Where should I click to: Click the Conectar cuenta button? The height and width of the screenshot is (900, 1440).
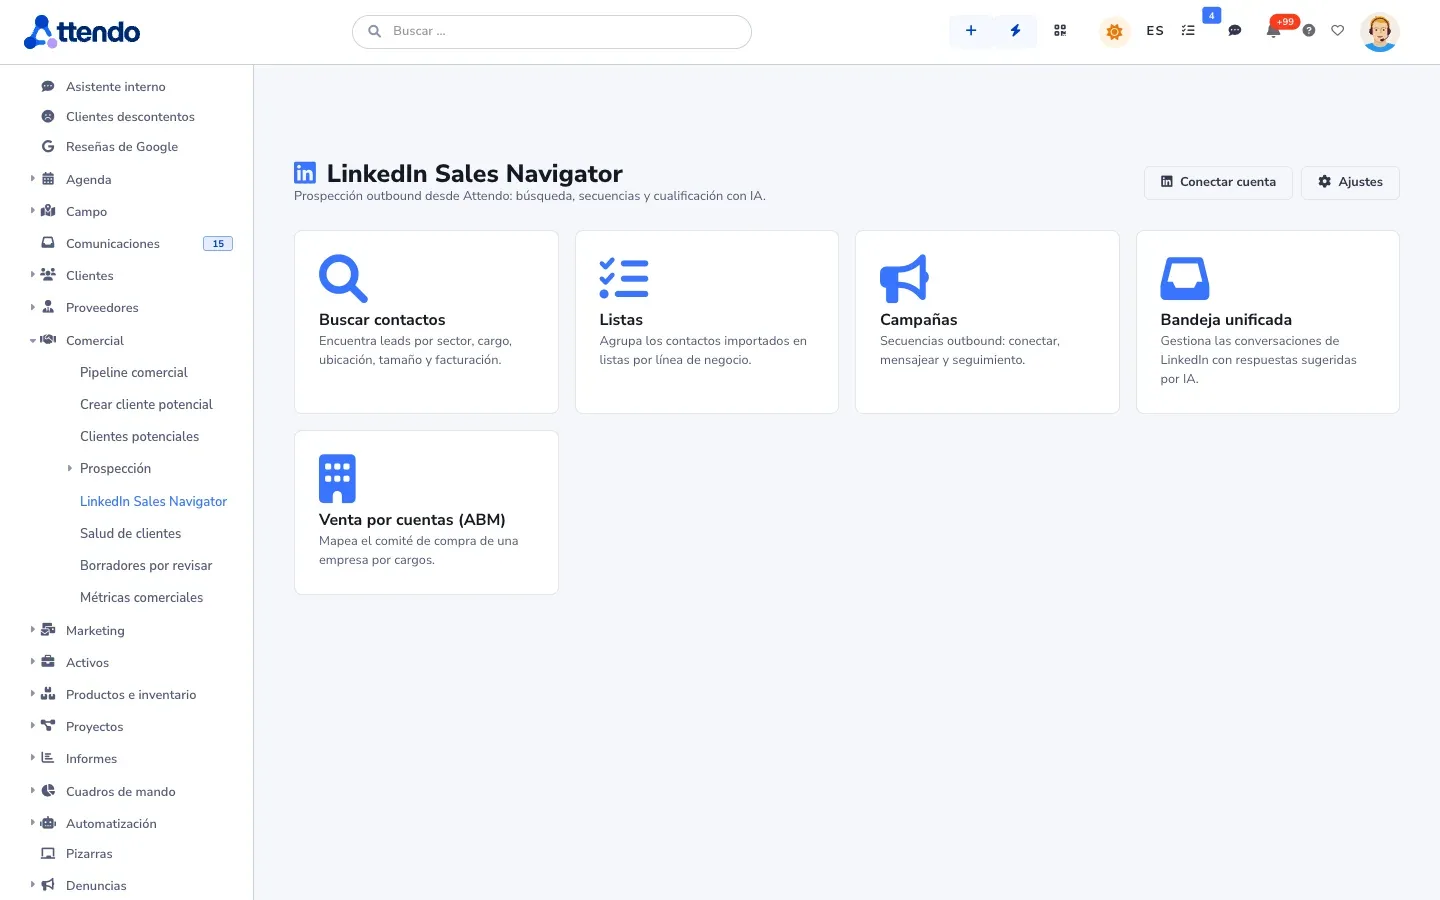(x=1218, y=182)
